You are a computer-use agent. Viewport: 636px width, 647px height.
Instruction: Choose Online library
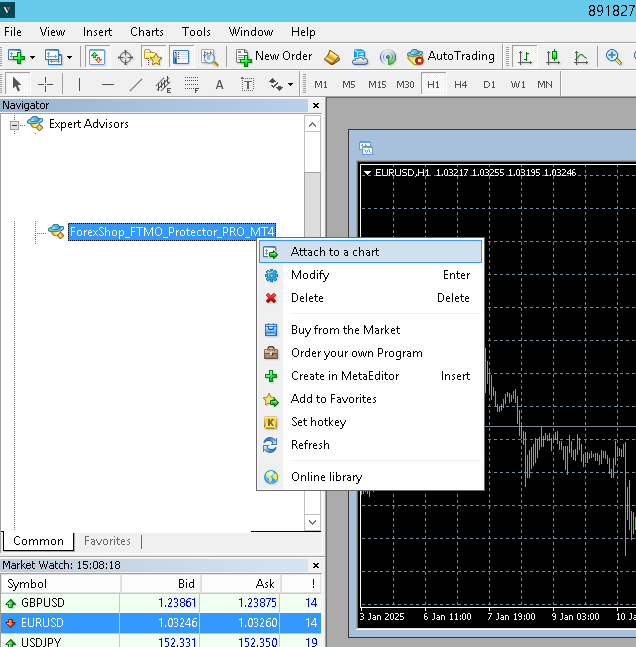[x=370, y=477]
